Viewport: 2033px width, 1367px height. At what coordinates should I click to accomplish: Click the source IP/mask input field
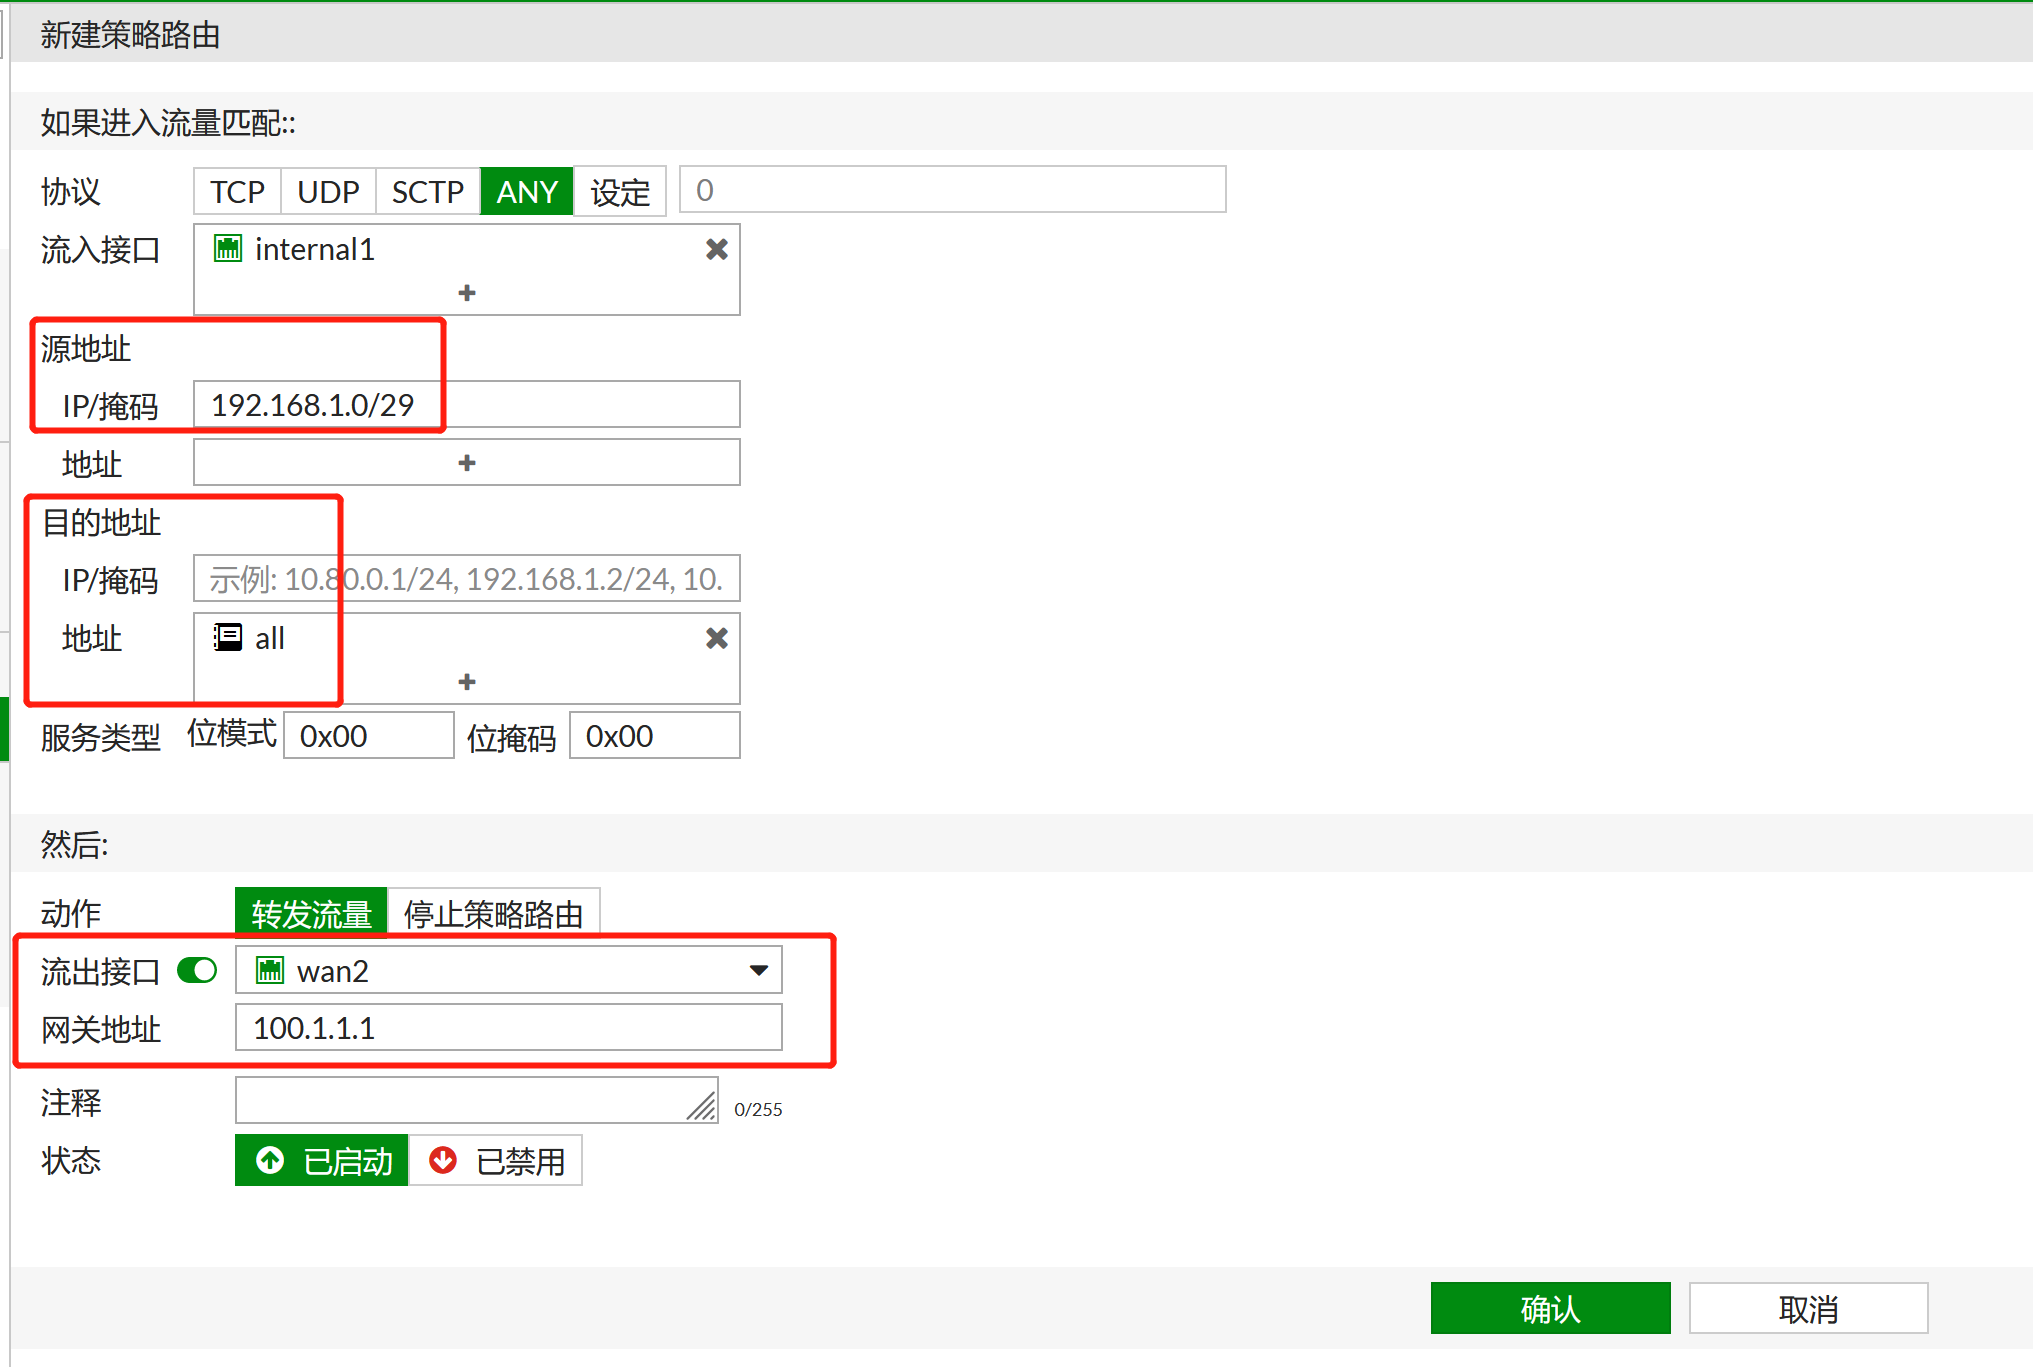[x=466, y=405]
